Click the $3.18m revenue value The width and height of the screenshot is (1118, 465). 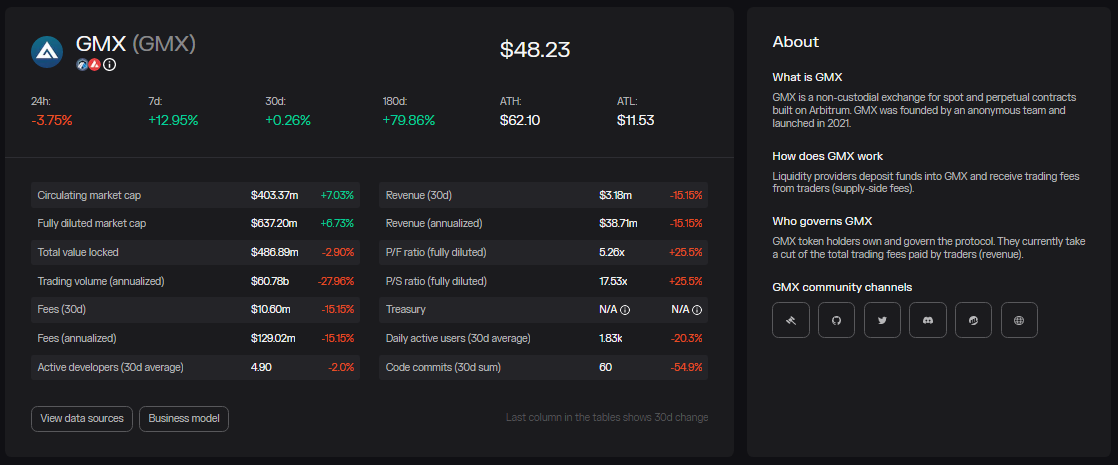point(616,195)
